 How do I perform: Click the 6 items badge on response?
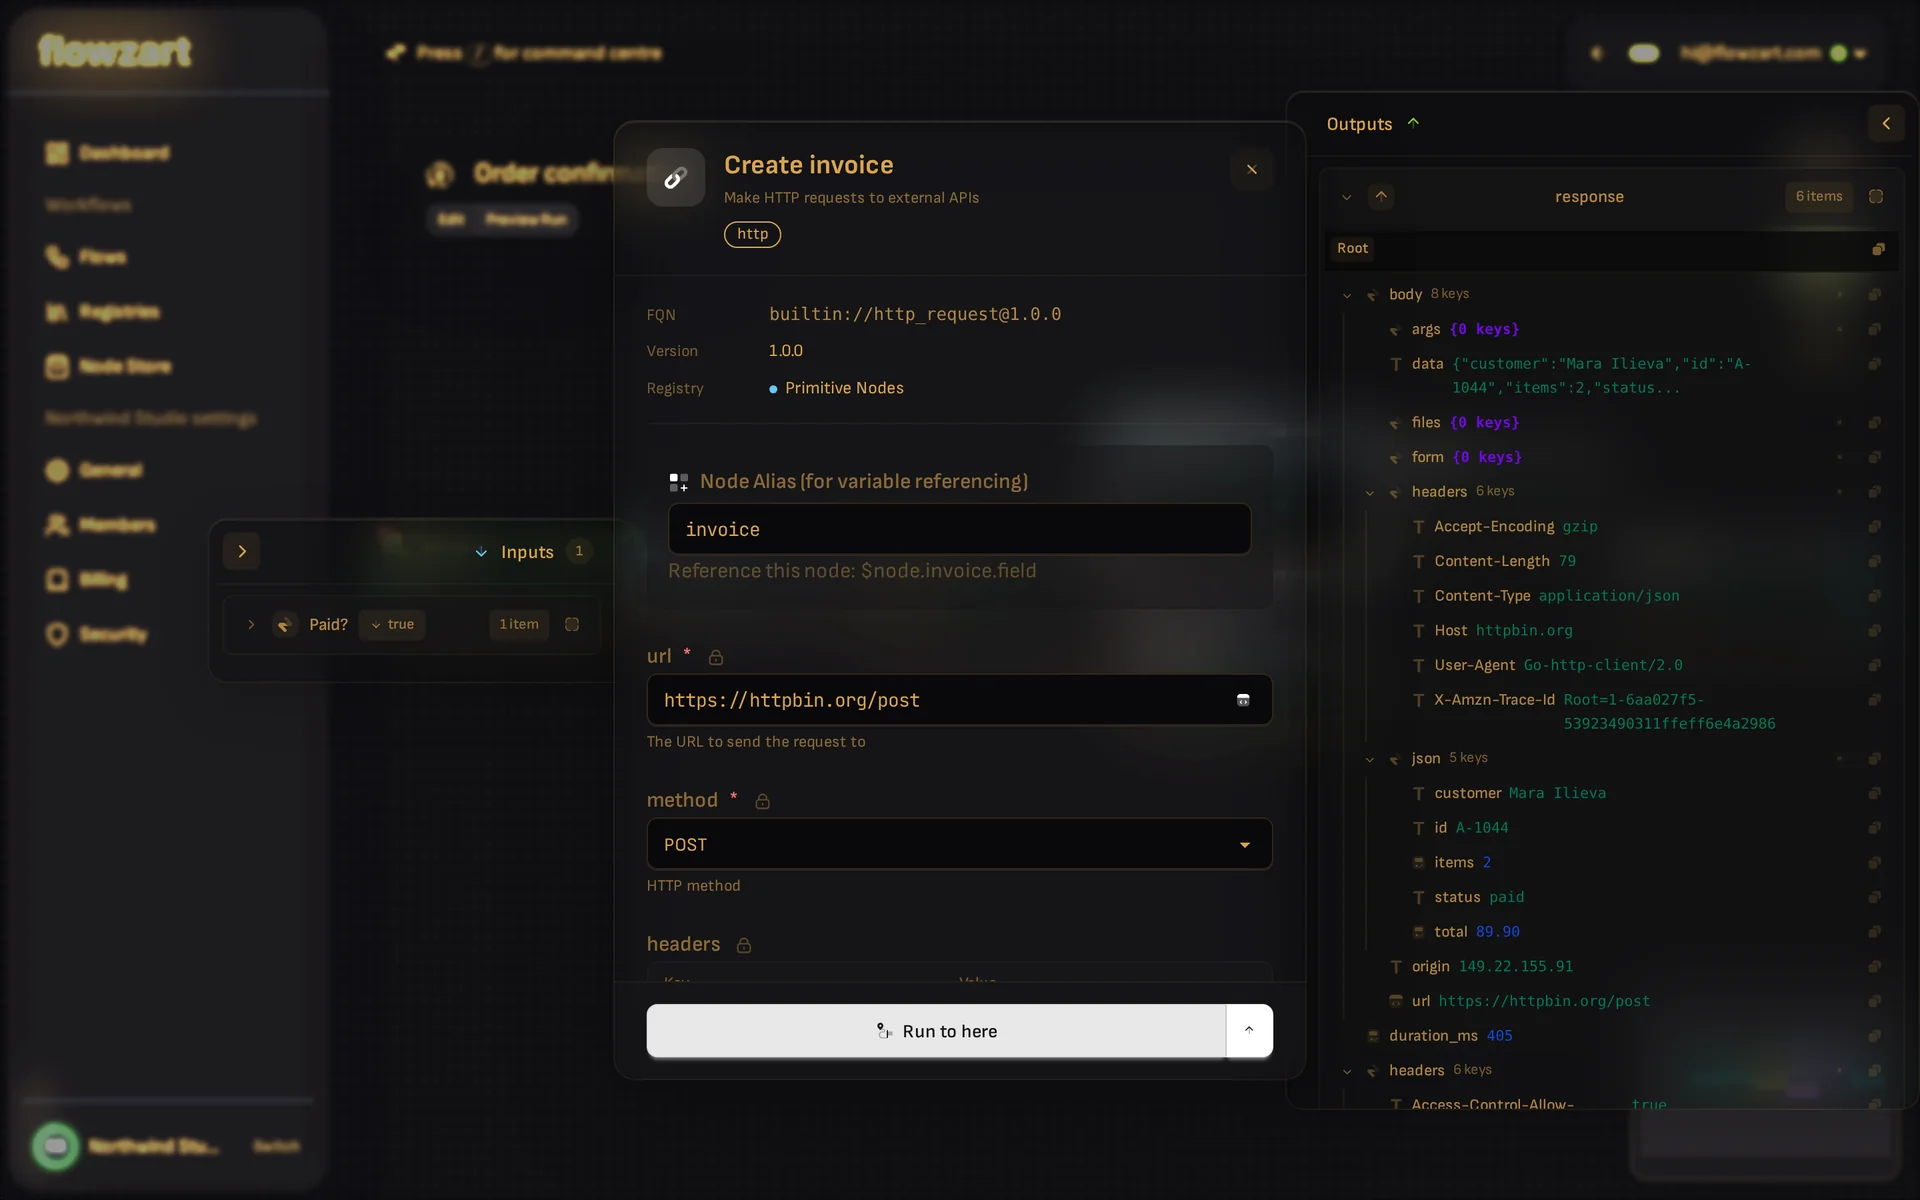[1818, 196]
